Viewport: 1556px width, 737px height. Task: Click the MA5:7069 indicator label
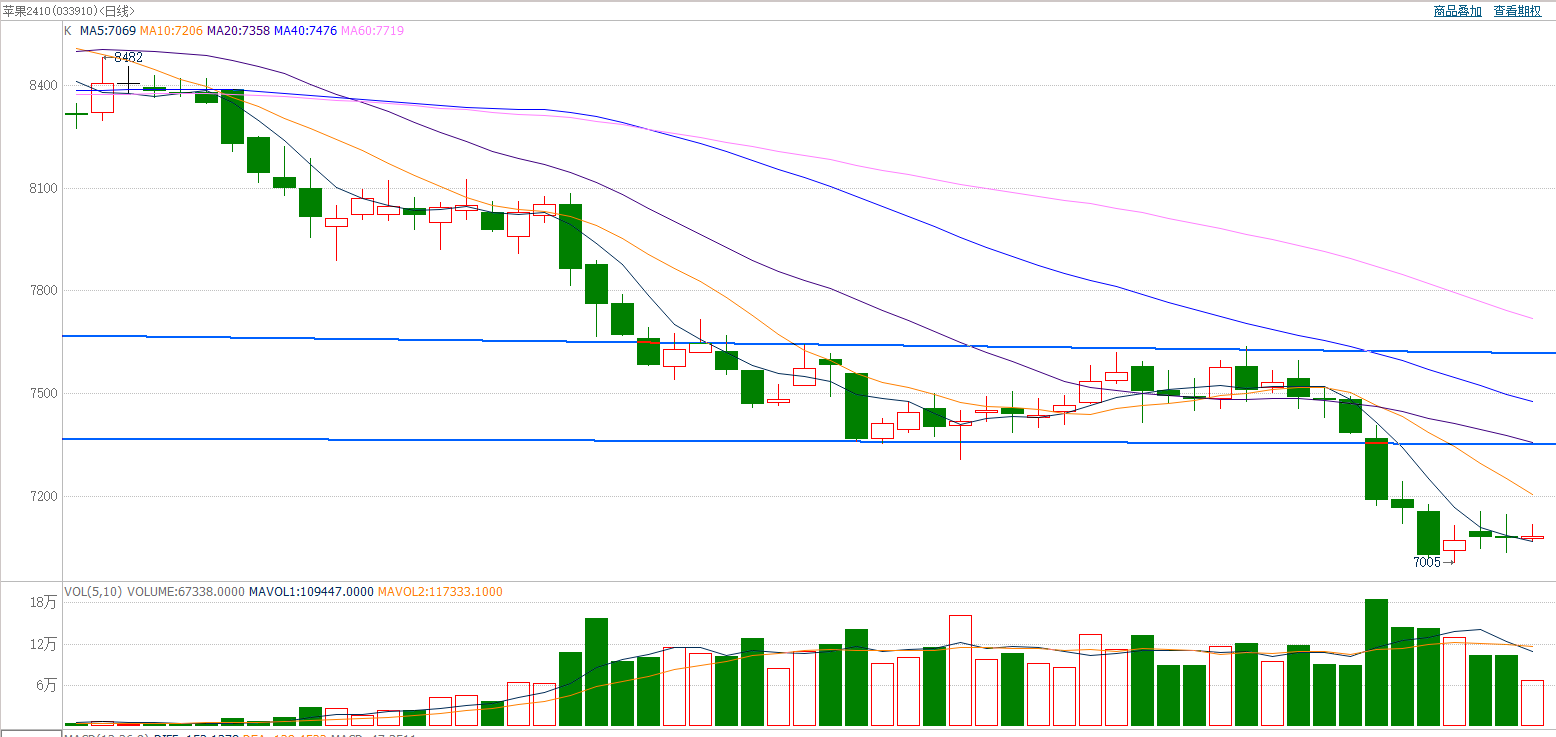click(x=107, y=31)
